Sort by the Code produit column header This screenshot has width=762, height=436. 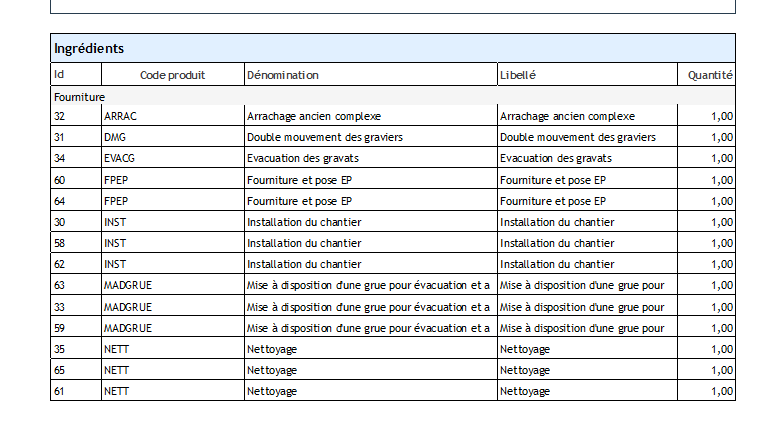pyautogui.click(x=172, y=75)
